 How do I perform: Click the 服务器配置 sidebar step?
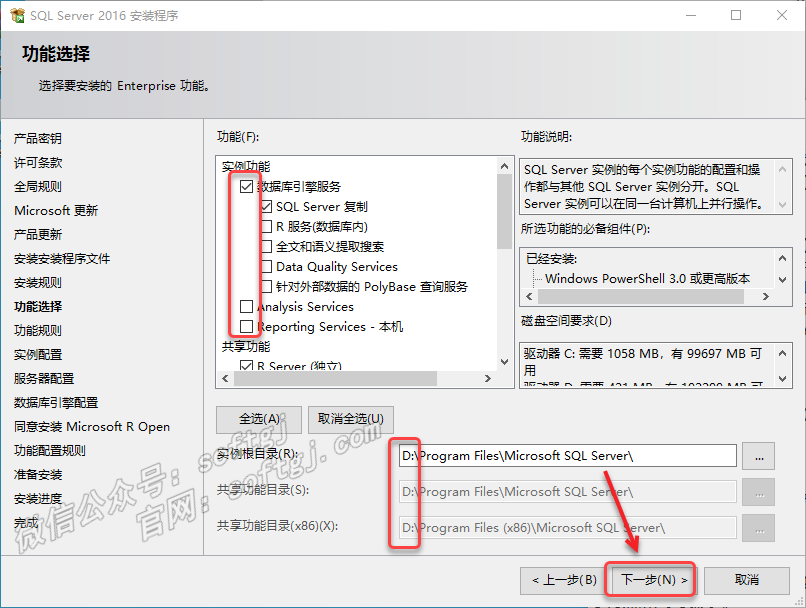click(44, 379)
